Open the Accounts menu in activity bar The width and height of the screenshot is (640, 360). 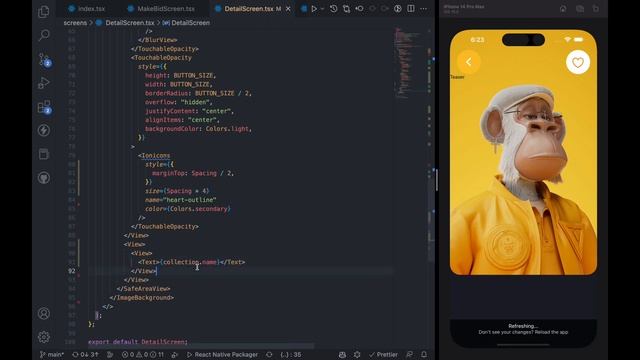(x=44, y=313)
